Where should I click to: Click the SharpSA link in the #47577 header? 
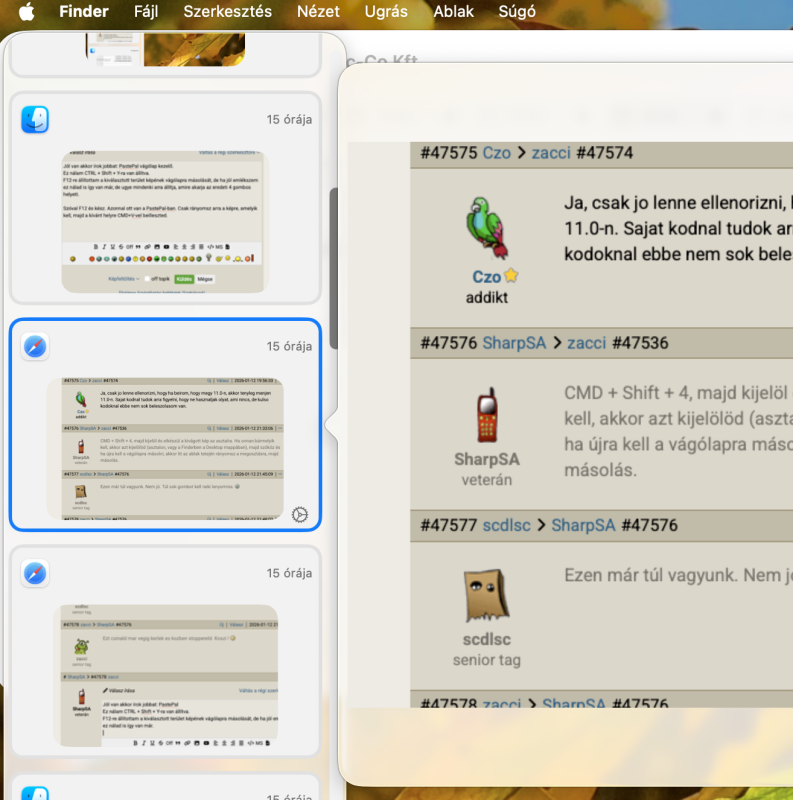(x=583, y=525)
